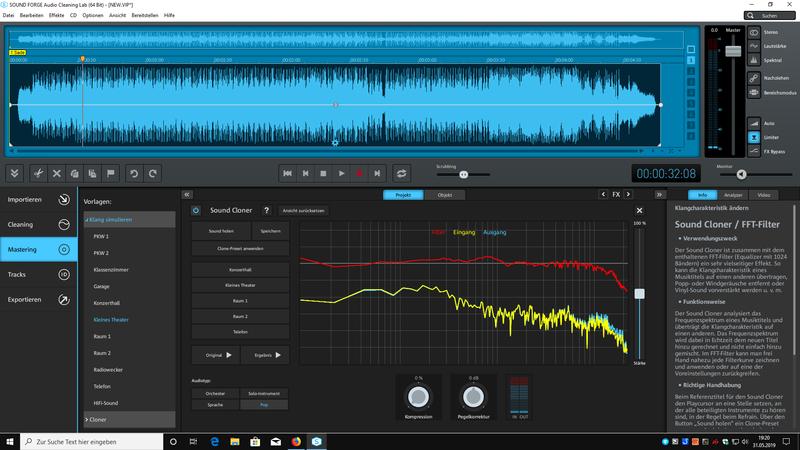Open the Datei menu
This screenshot has width=800, height=450.
pyautogui.click(x=8, y=15)
